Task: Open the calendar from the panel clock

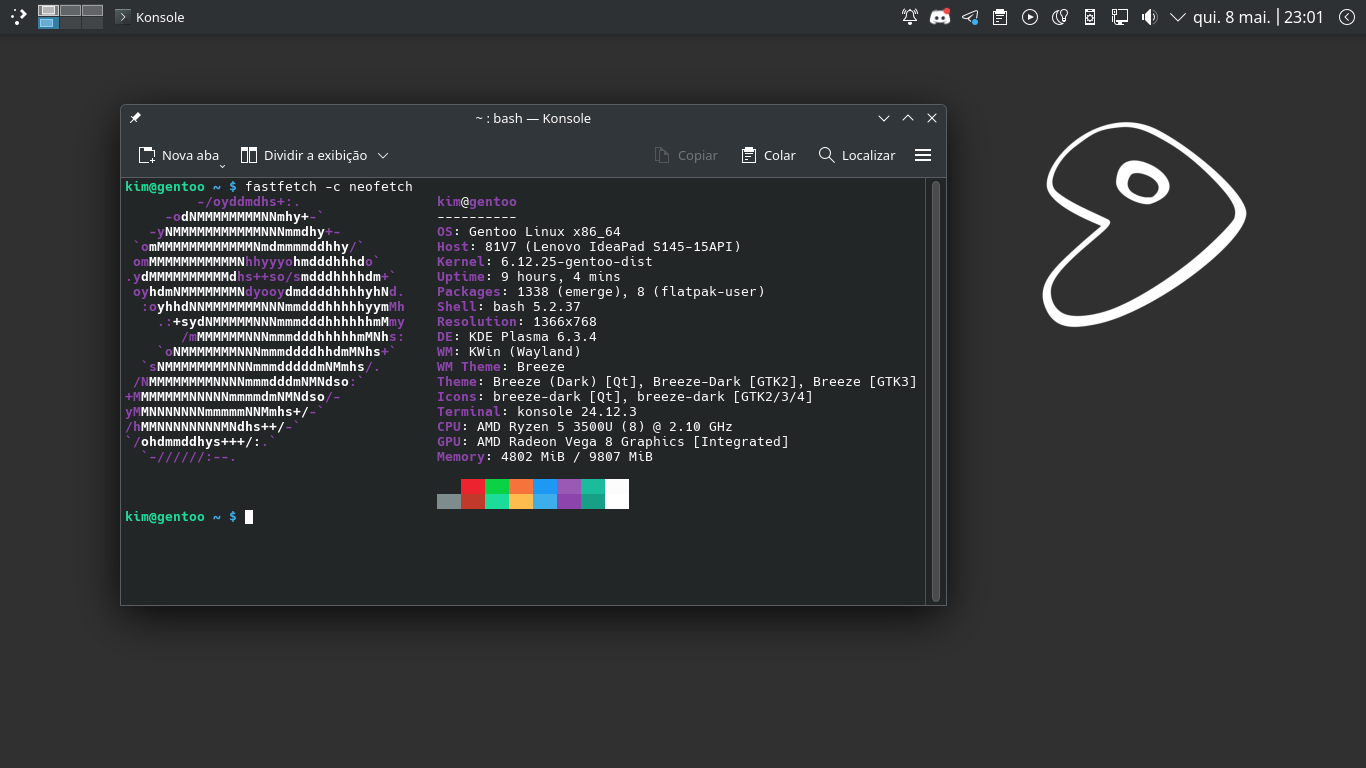Action: pos(1258,17)
